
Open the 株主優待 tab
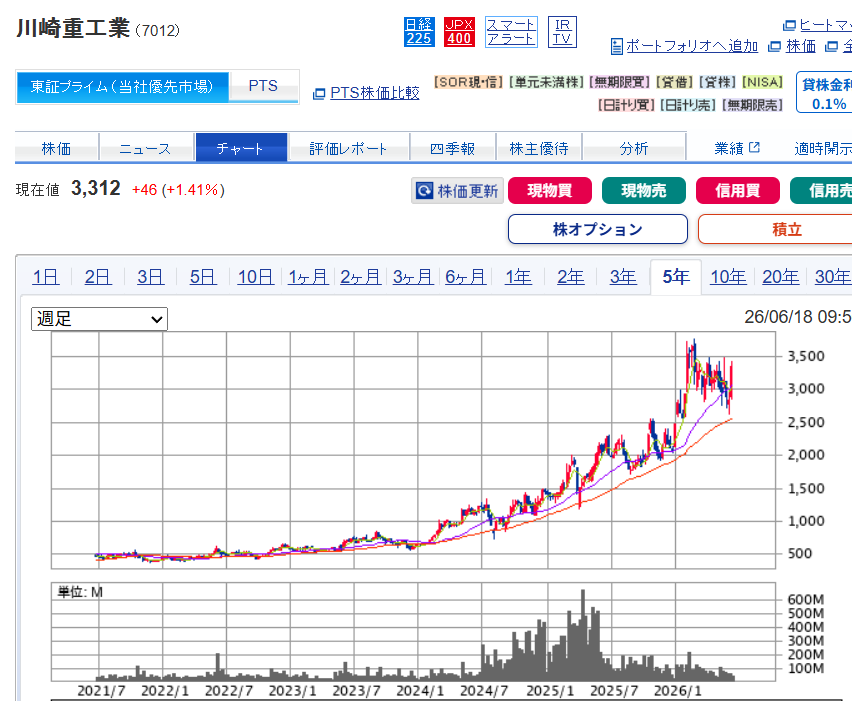click(x=539, y=148)
